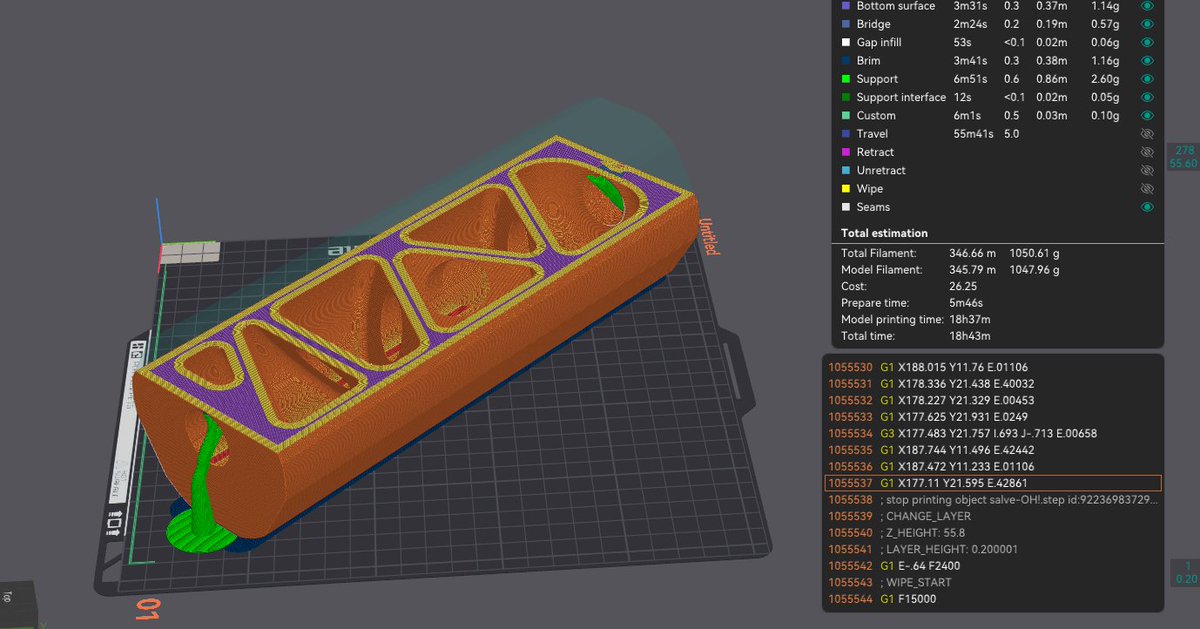Toggle the Brim eye icon
This screenshot has width=1200, height=629.
(x=1147, y=61)
